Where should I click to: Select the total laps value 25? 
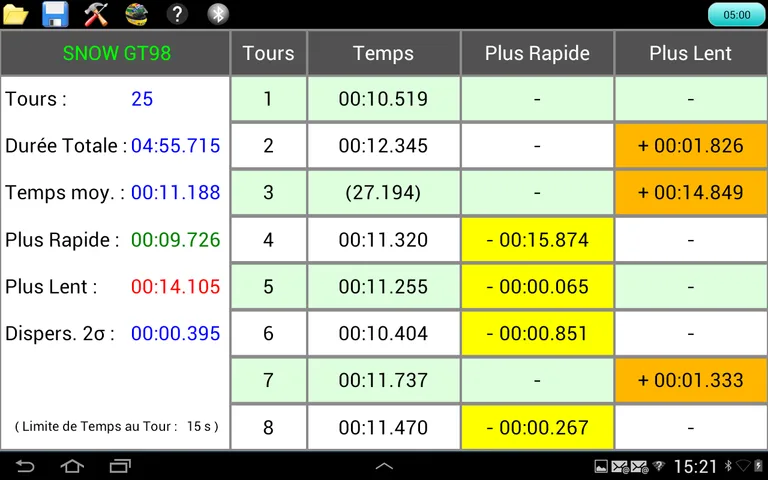click(x=142, y=99)
